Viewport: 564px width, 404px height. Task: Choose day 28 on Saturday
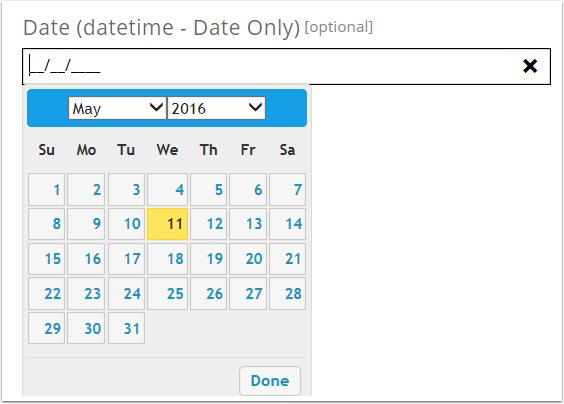point(287,294)
